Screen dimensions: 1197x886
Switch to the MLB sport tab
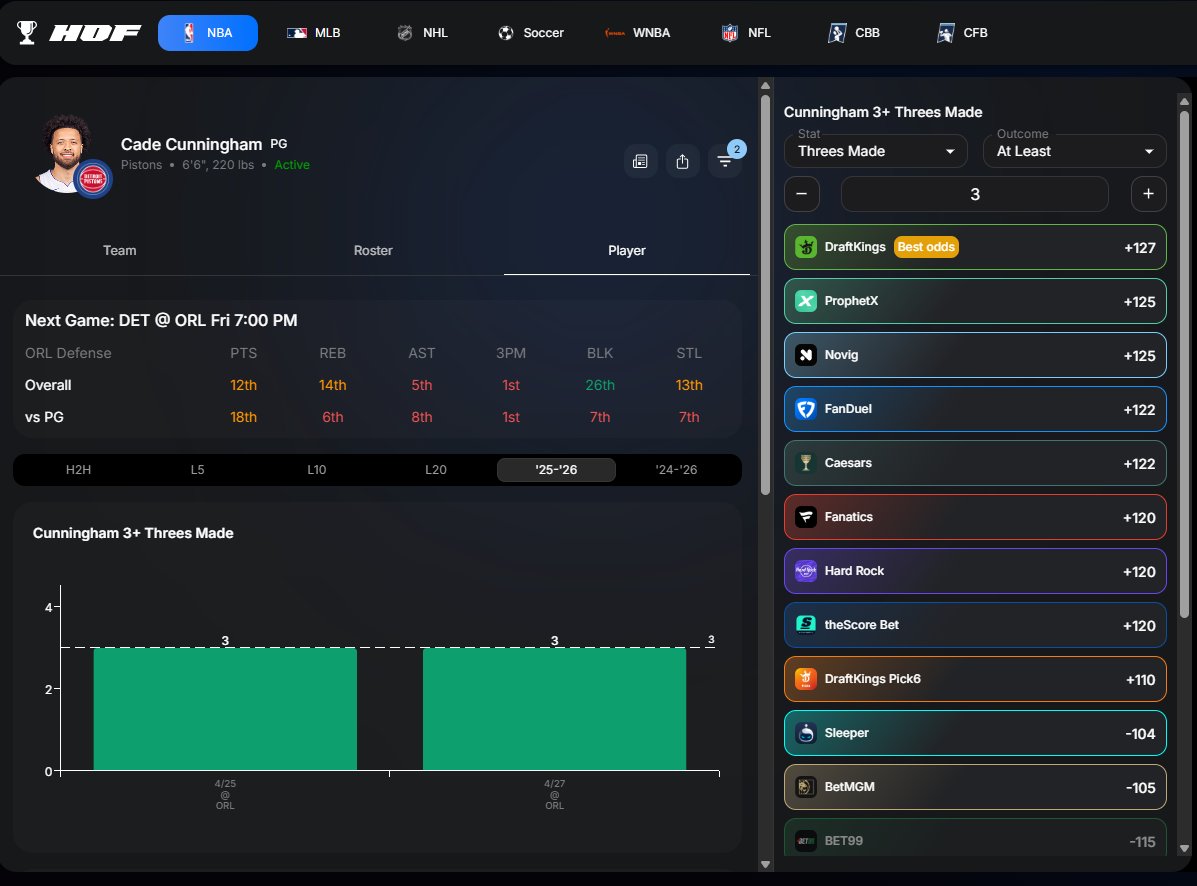314,33
